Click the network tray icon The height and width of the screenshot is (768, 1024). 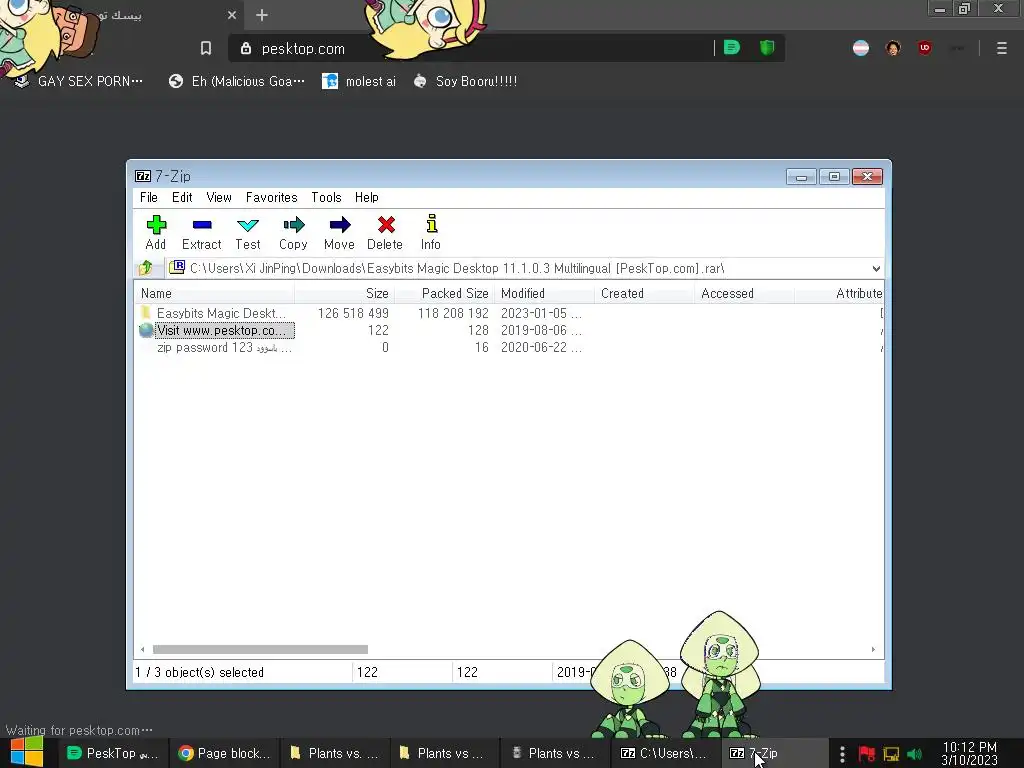891,754
